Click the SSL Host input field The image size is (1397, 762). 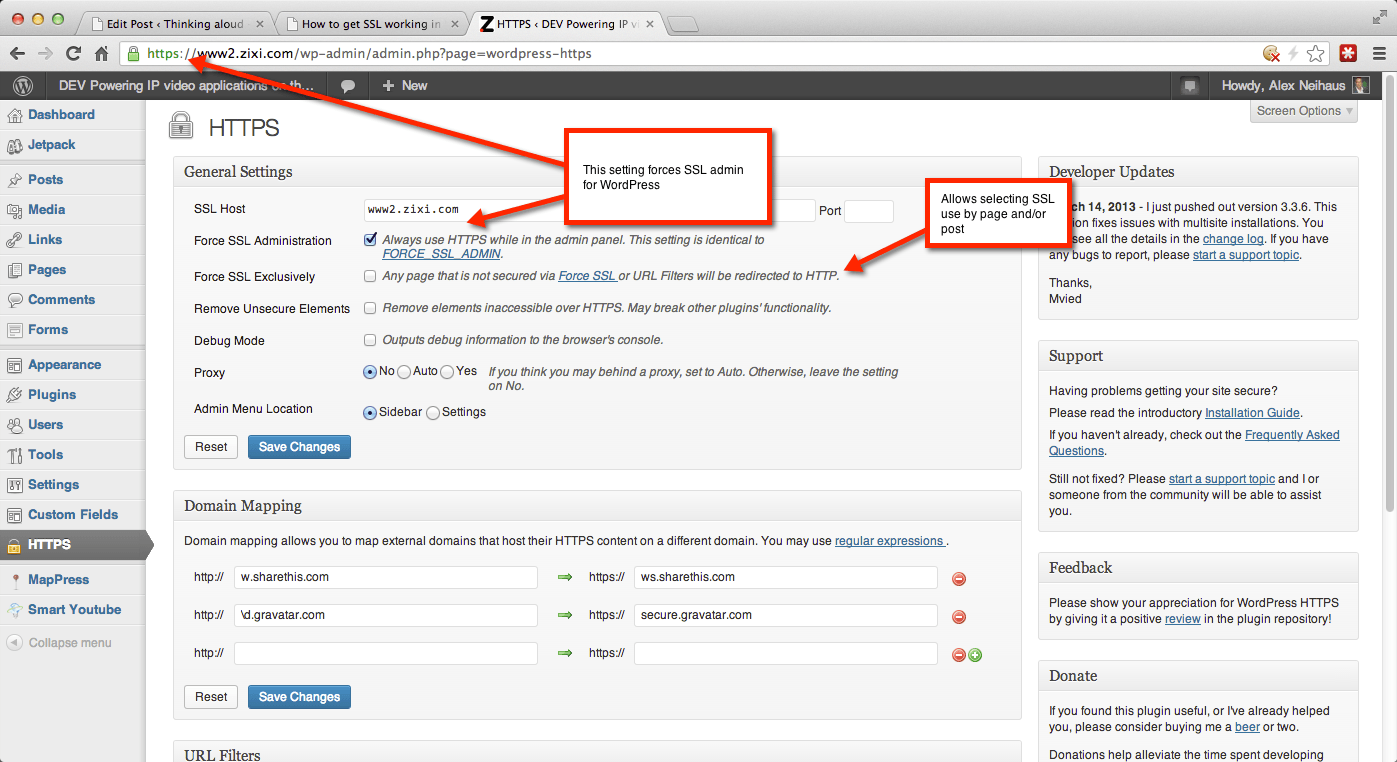tap(590, 210)
